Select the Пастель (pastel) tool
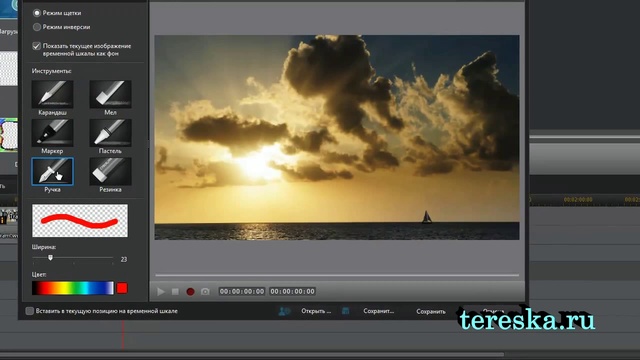Screen dimensions: 640x360 point(110,133)
